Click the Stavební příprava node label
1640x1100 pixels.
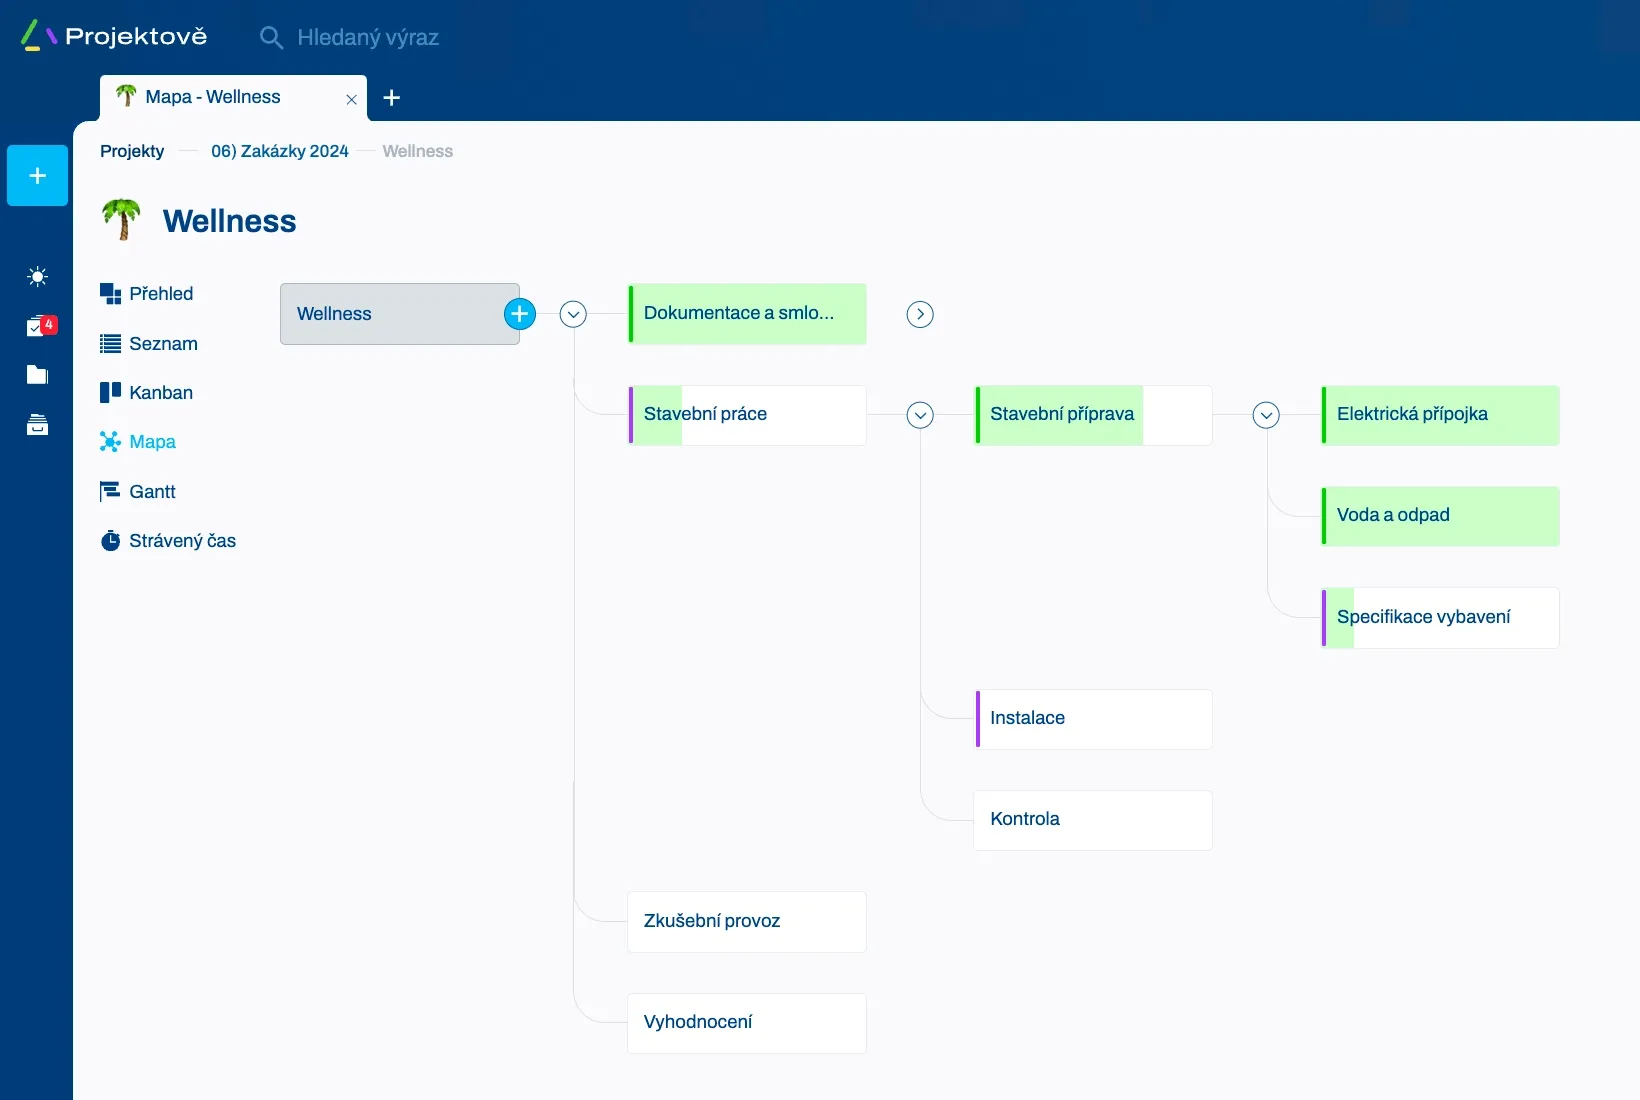(x=1062, y=414)
